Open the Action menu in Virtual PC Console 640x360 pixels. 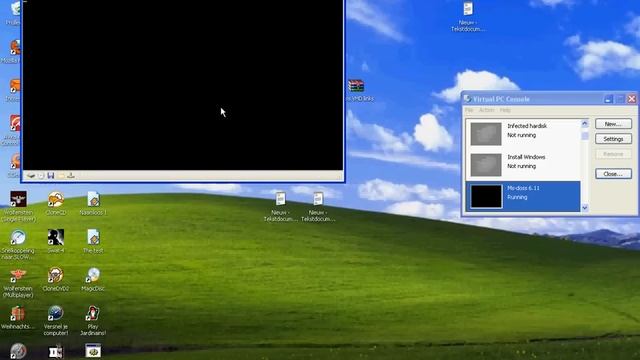pyautogui.click(x=486, y=110)
